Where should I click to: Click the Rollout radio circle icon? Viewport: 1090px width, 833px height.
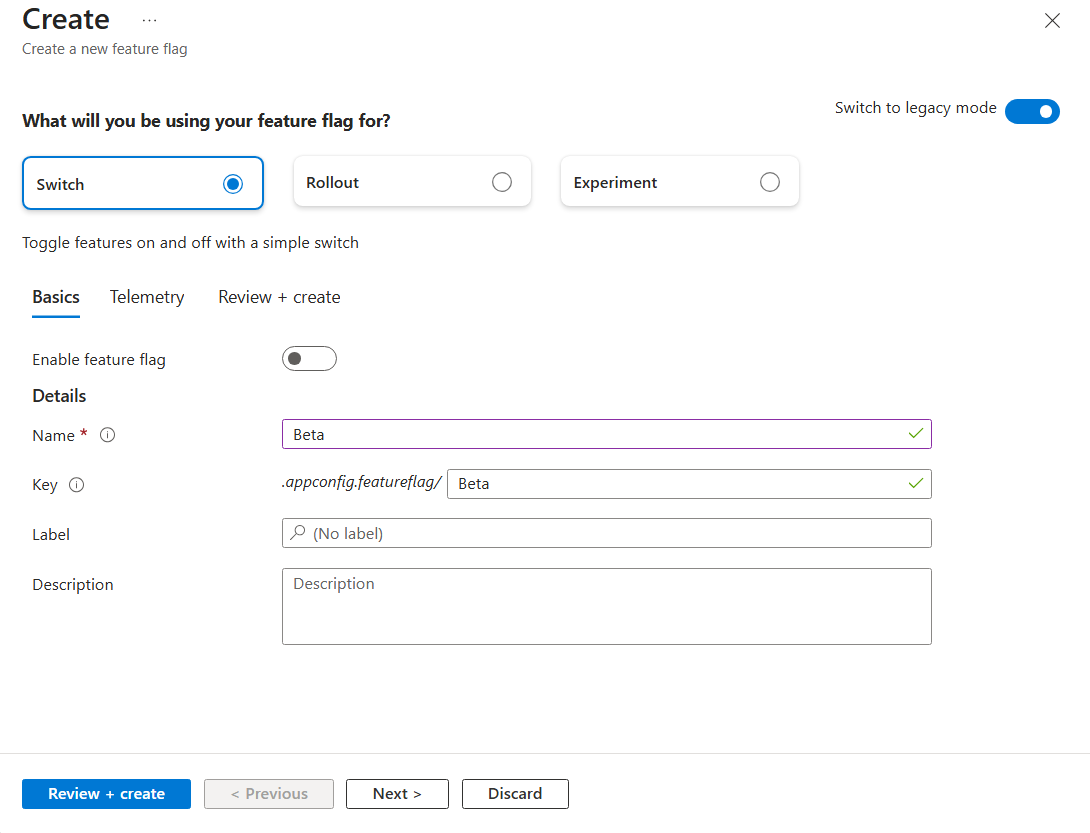(502, 182)
